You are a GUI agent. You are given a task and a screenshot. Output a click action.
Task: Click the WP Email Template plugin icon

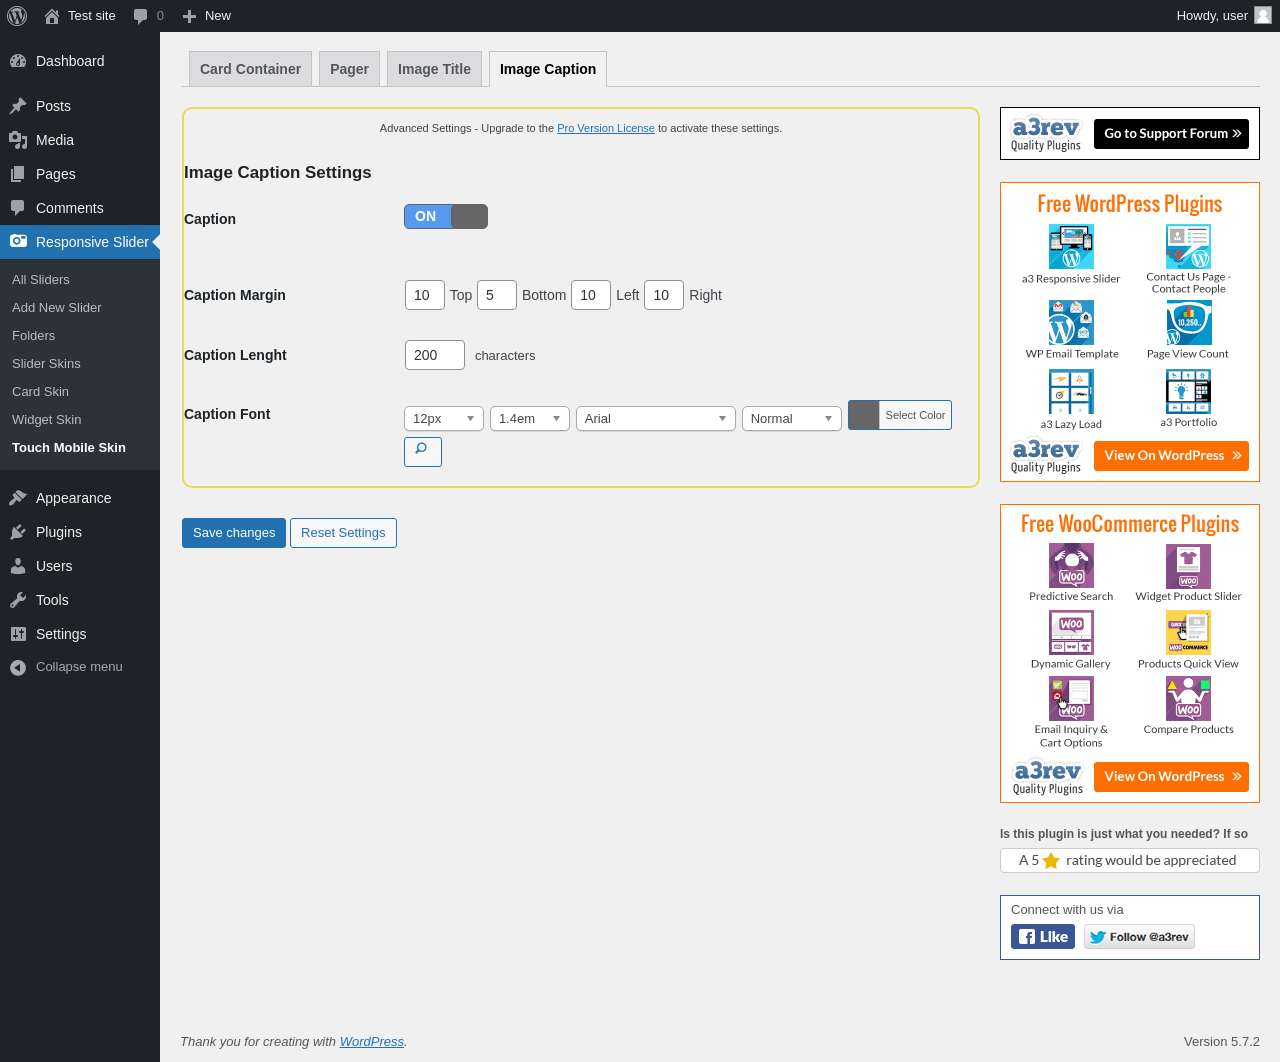click(x=1071, y=323)
